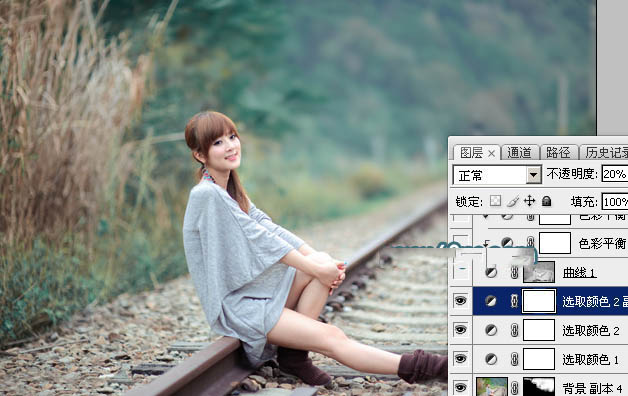The width and height of the screenshot is (628, 396).
Task: Click the 选取颜色 1 mask link icon
Action: click(x=515, y=359)
